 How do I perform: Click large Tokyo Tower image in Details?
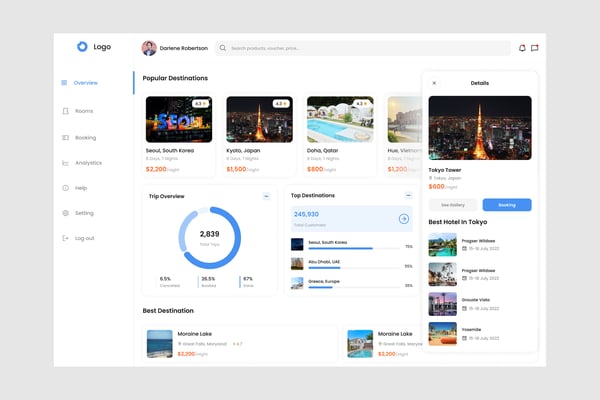[x=480, y=128]
